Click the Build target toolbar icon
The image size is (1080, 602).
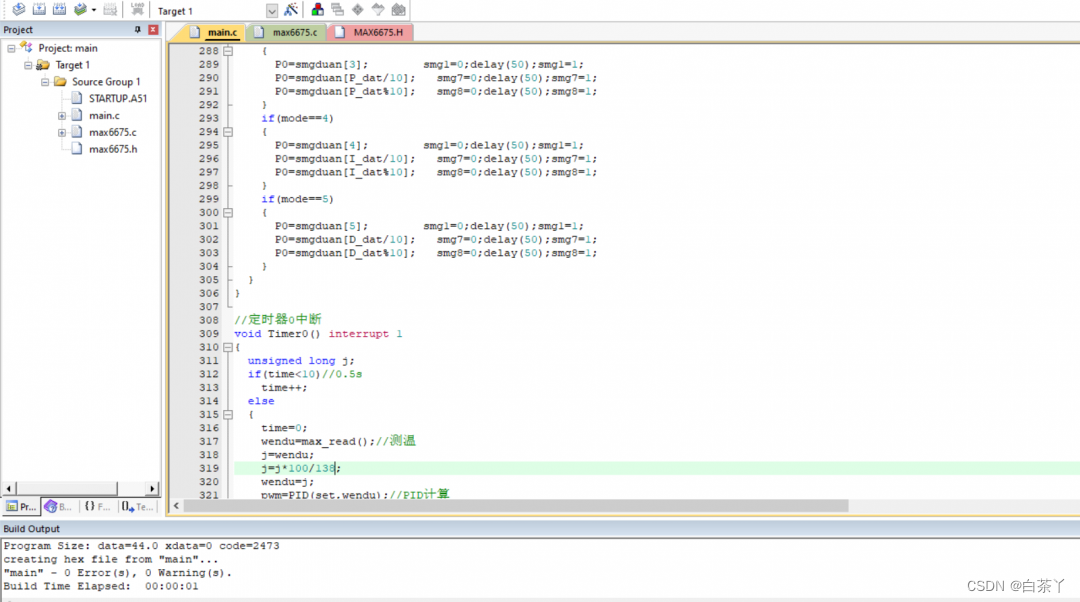click(39, 10)
